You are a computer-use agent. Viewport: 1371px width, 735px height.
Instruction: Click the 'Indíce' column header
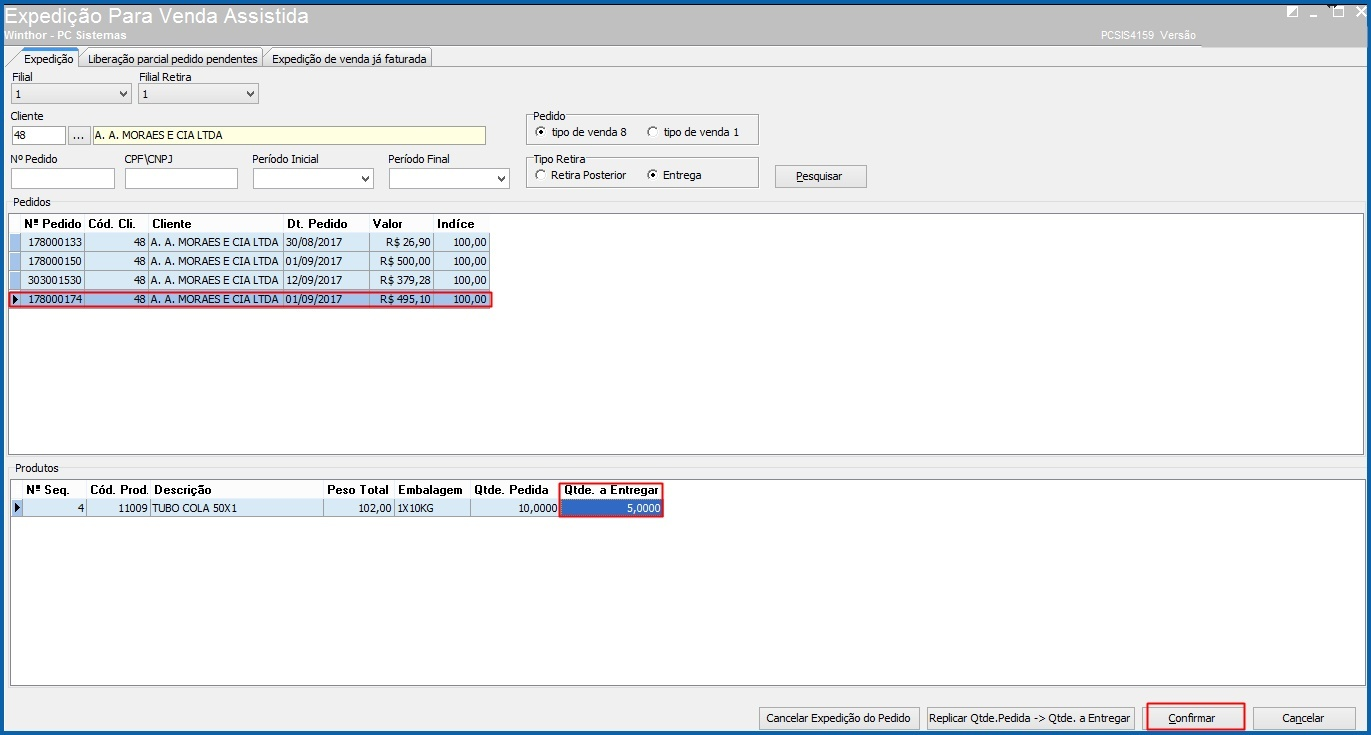tap(461, 224)
